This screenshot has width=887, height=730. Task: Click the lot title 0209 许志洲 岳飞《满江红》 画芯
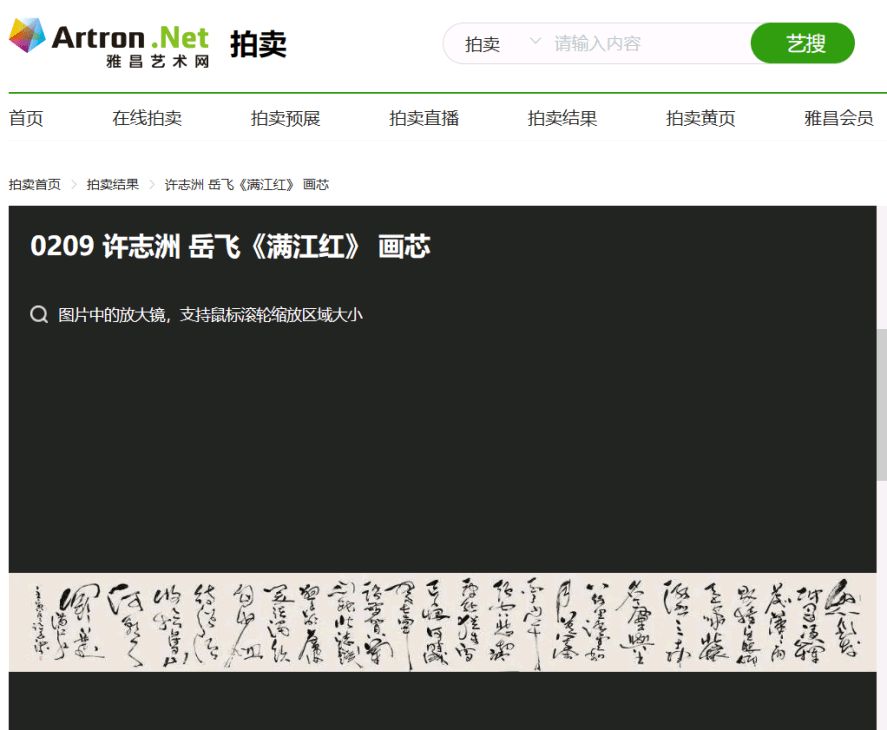(230, 246)
